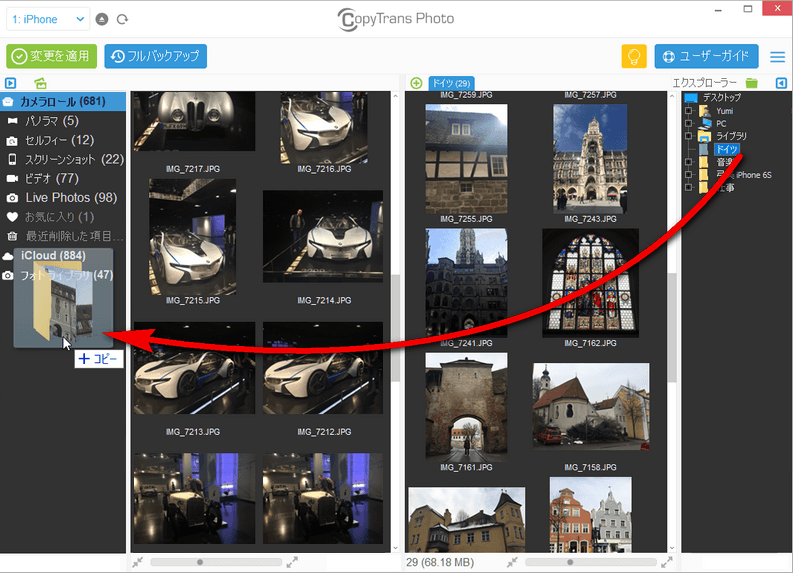Toggle the right explorer panel icon
The height and width of the screenshot is (573, 793).
781,83
